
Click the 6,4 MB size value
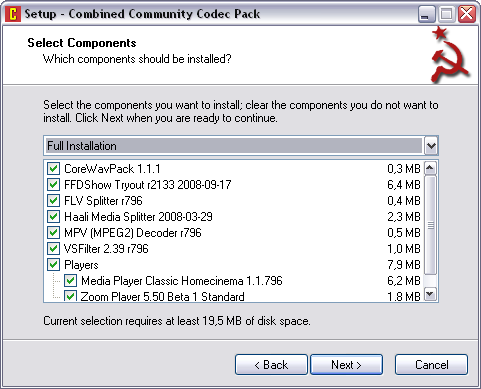[404, 185]
